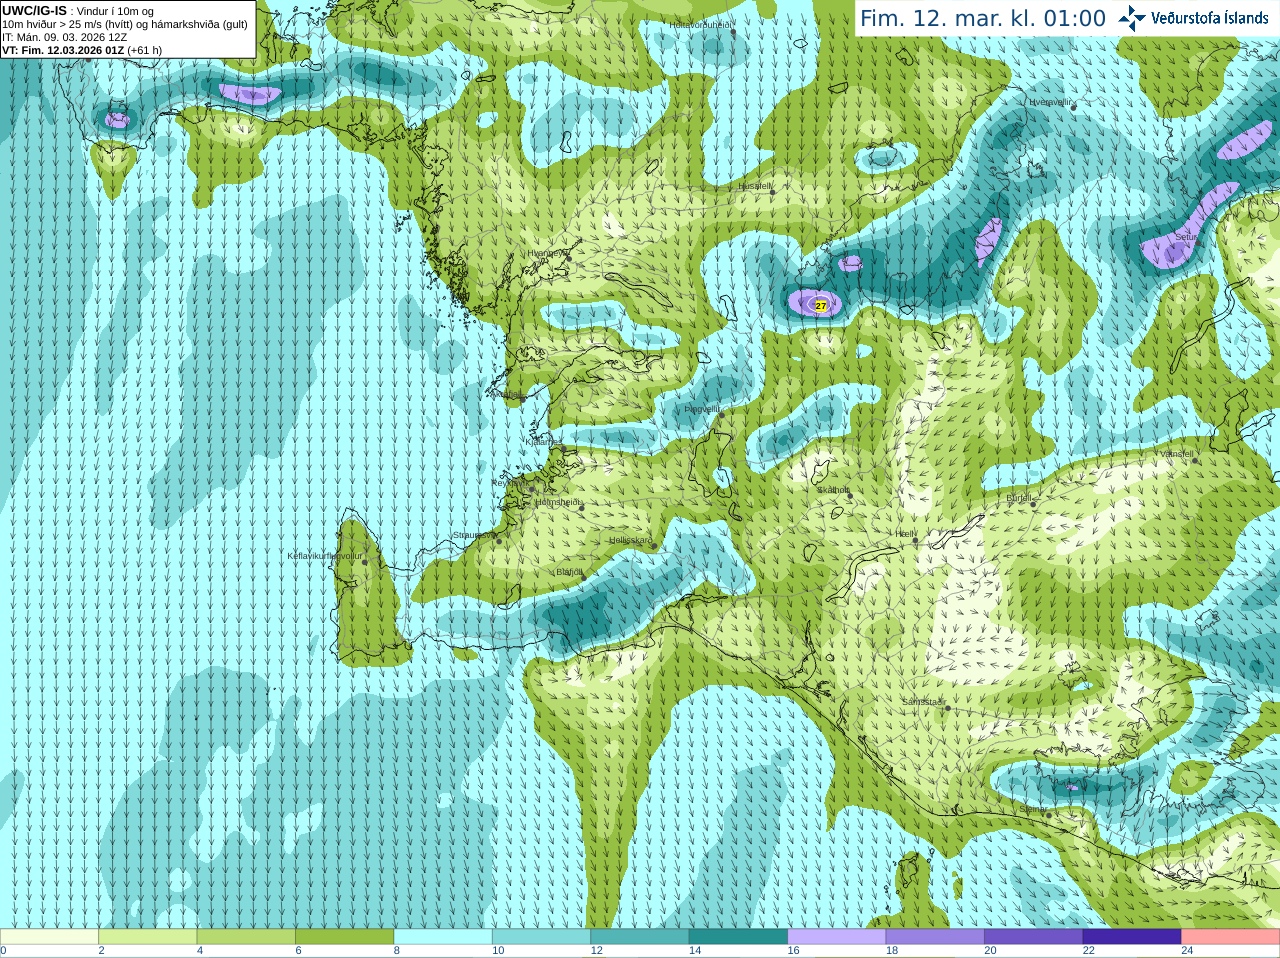The height and width of the screenshot is (958, 1280).
Task: Click the legend scale value 16
Action: click(x=793, y=951)
